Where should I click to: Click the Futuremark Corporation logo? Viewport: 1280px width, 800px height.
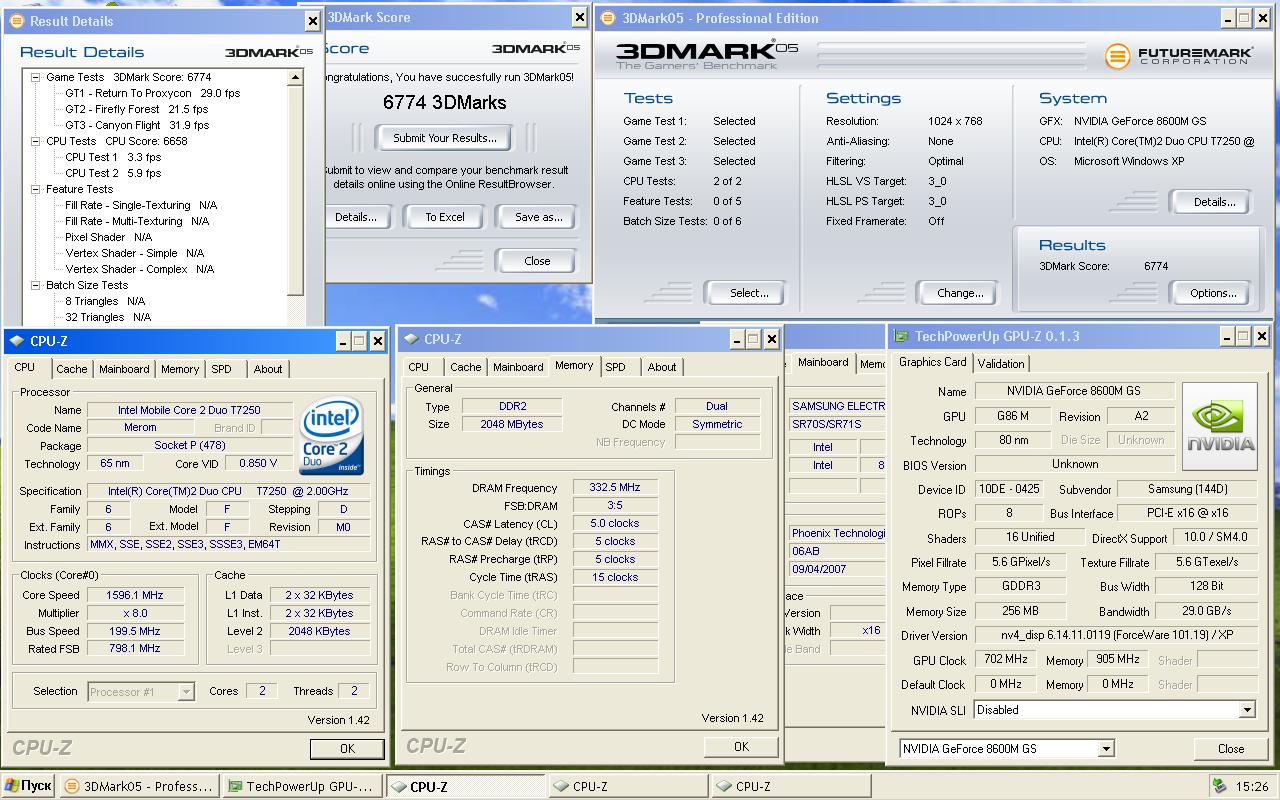(1178, 56)
